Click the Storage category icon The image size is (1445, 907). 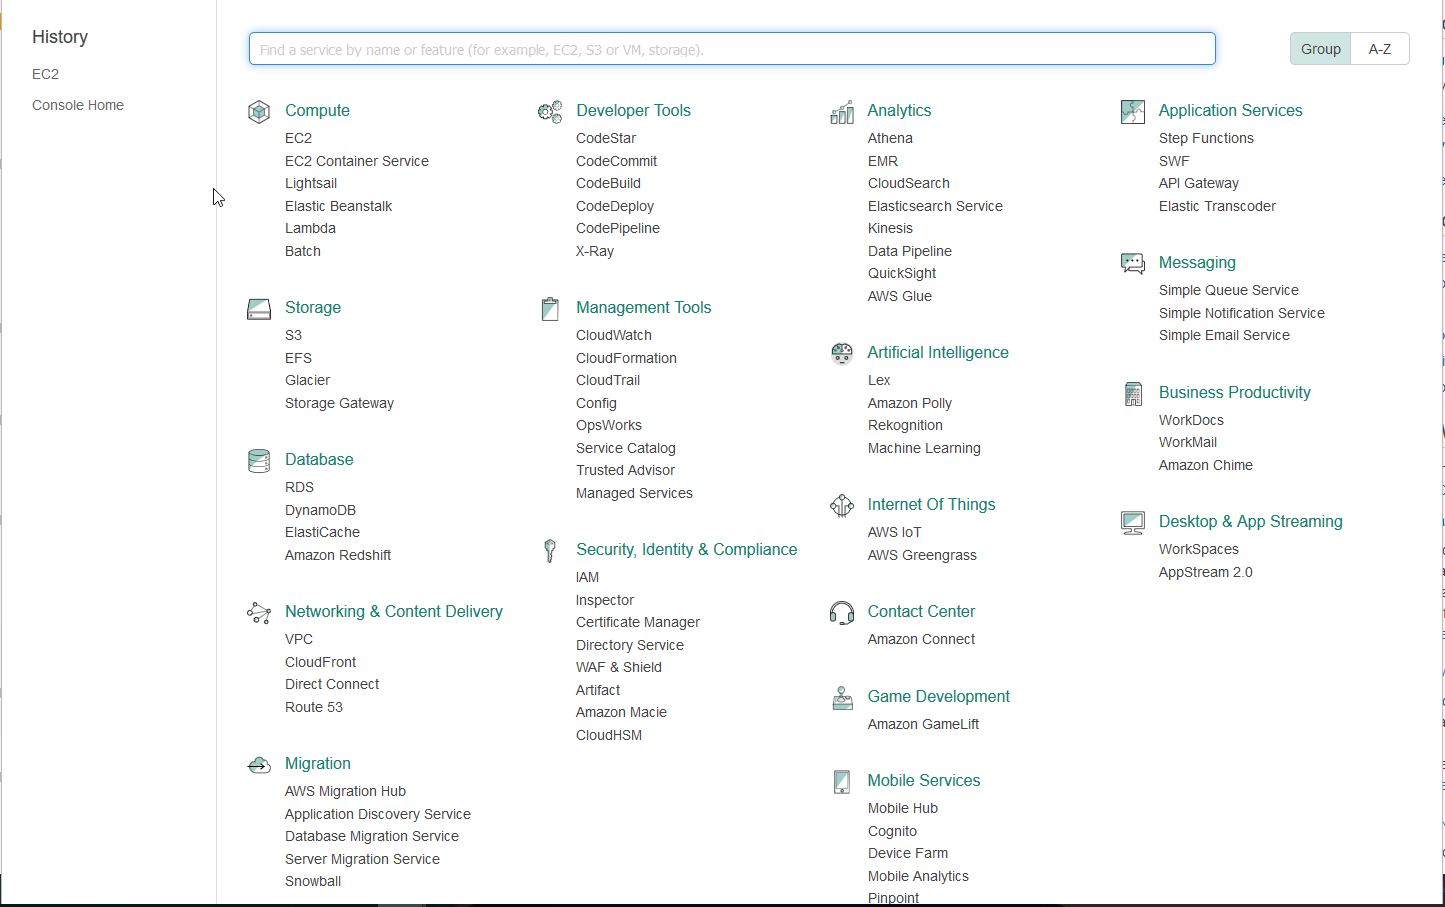[259, 309]
